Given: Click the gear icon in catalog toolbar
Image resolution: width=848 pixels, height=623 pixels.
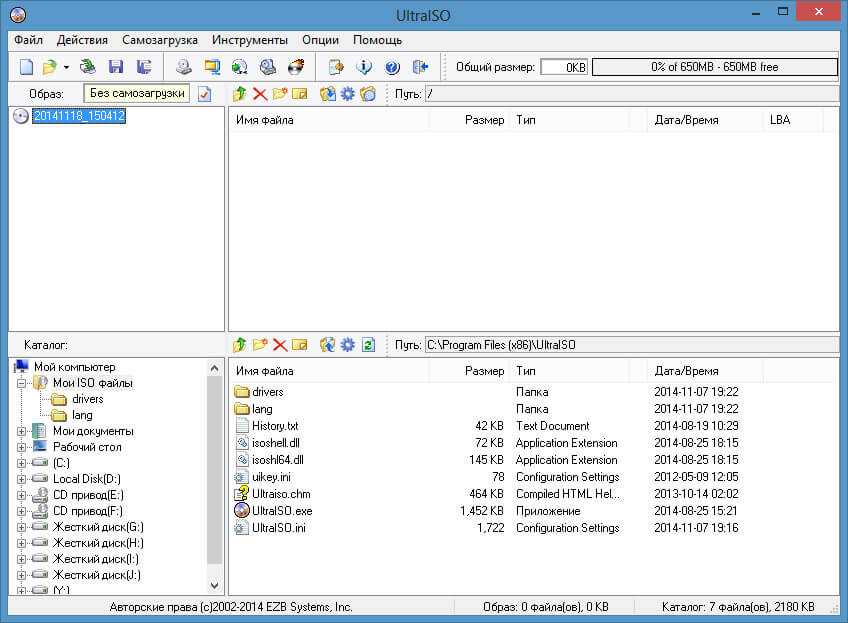Looking at the screenshot, I should click(x=348, y=345).
